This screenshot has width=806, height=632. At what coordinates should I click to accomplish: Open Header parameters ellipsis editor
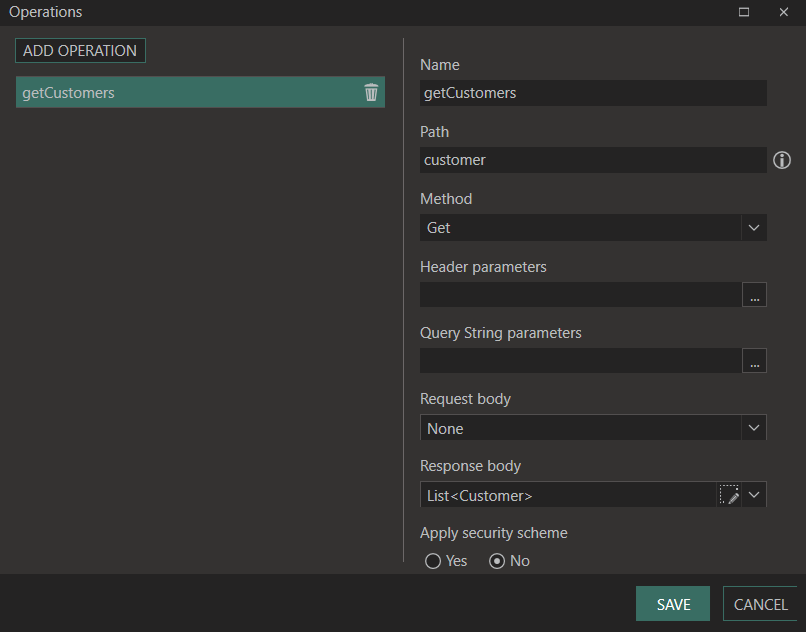coord(754,295)
